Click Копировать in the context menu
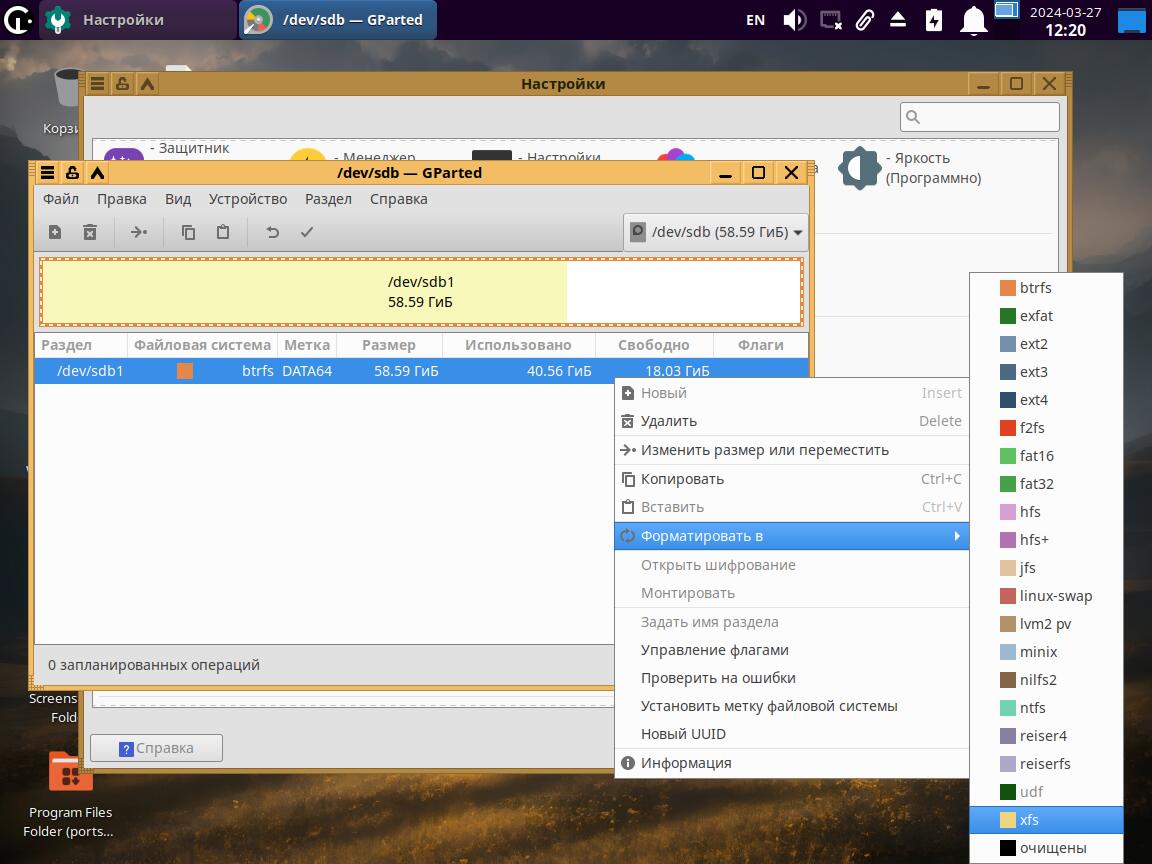1152x864 pixels. pos(791,479)
